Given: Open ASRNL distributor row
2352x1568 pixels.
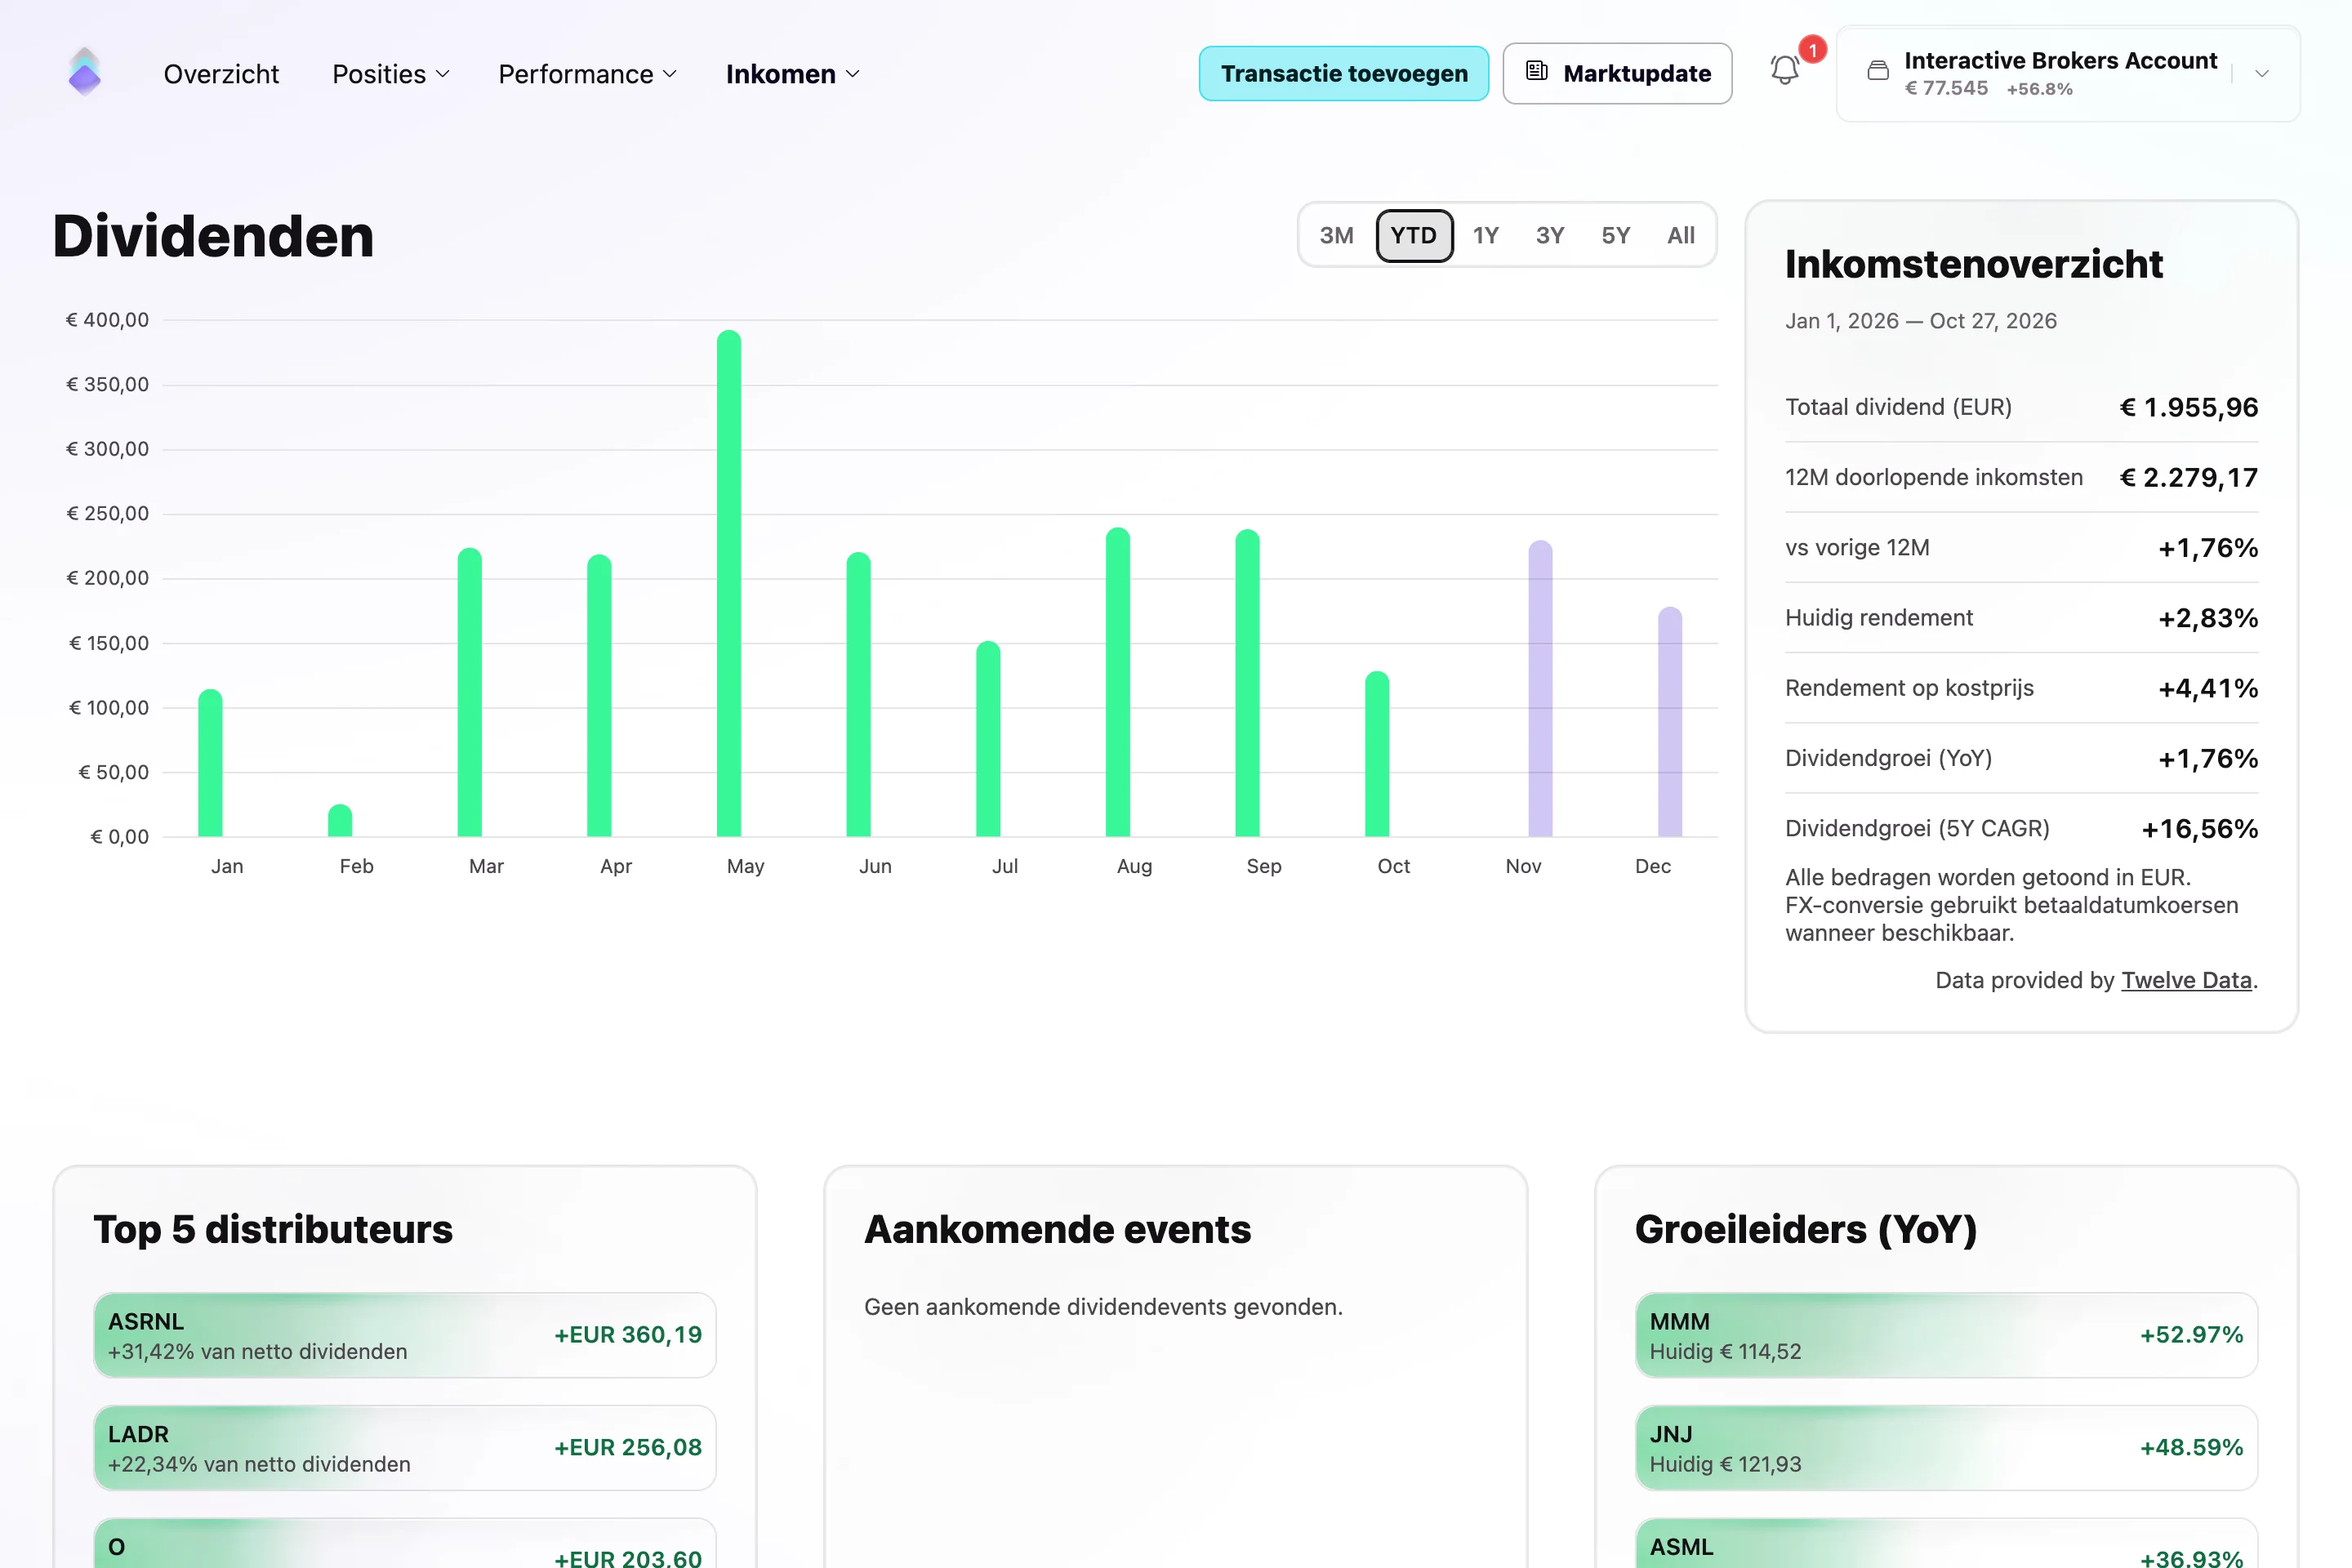Looking at the screenshot, I should (405, 1335).
